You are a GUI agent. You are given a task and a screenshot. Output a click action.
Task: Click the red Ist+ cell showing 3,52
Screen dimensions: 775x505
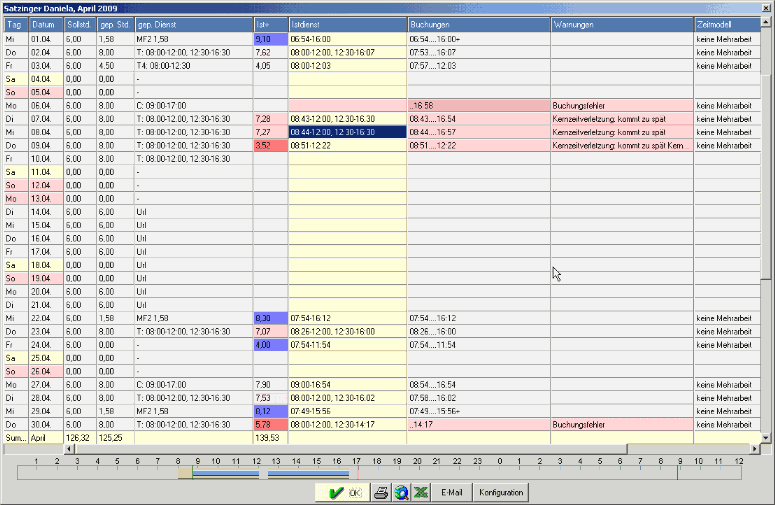pos(270,145)
